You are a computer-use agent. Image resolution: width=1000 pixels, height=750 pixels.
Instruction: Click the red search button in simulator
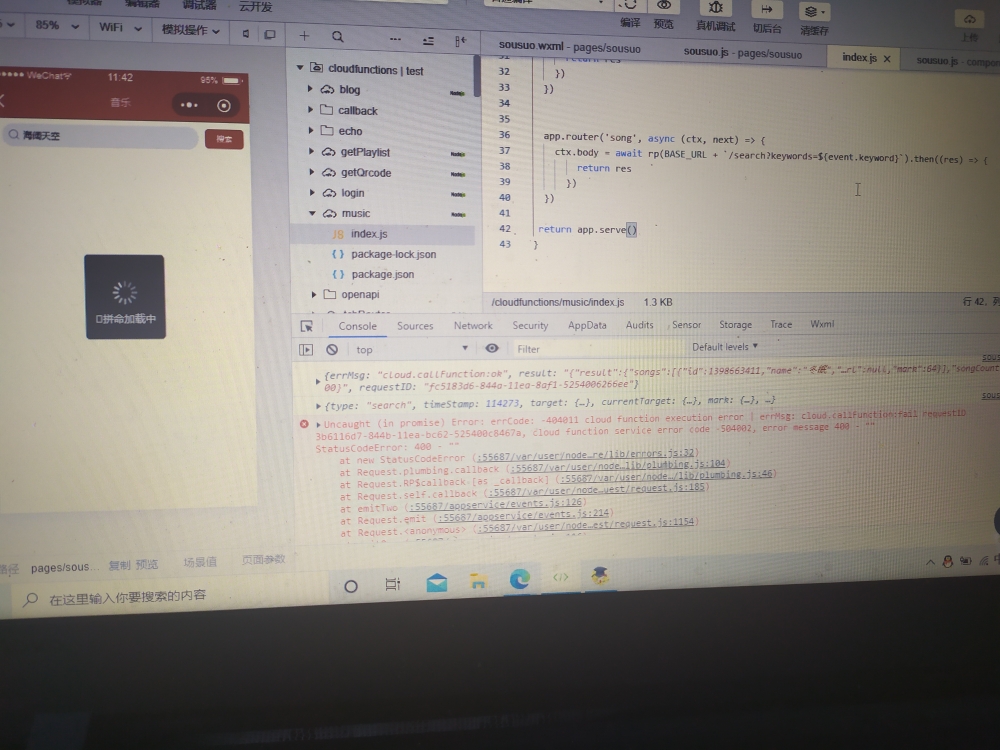point(224,138)
